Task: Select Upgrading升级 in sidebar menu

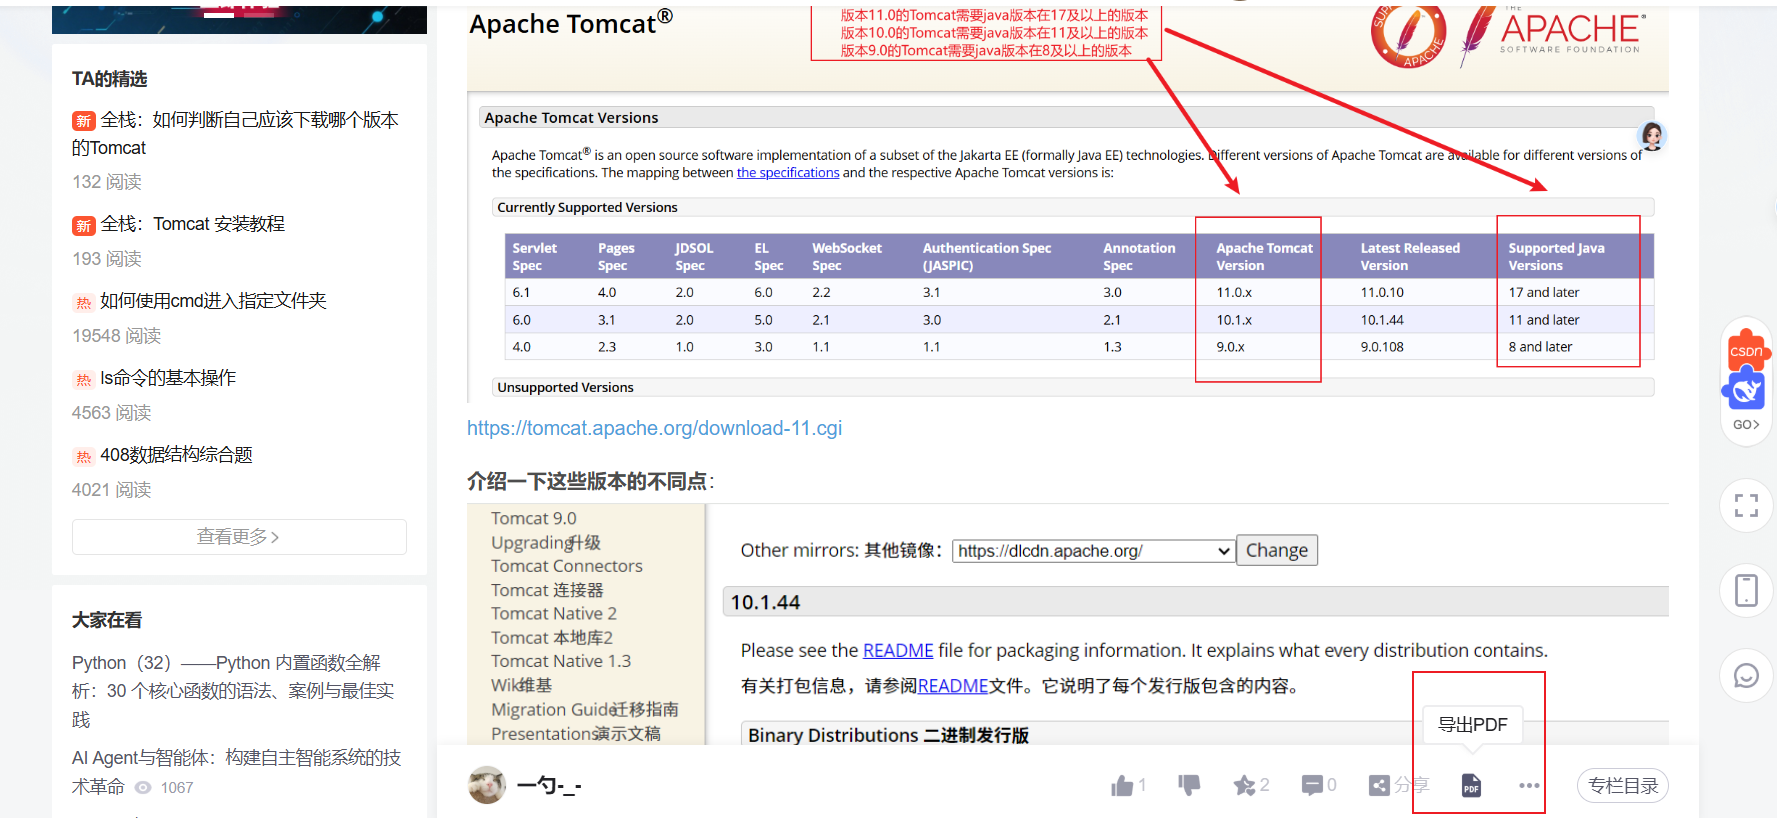Action: coord(546,542)
